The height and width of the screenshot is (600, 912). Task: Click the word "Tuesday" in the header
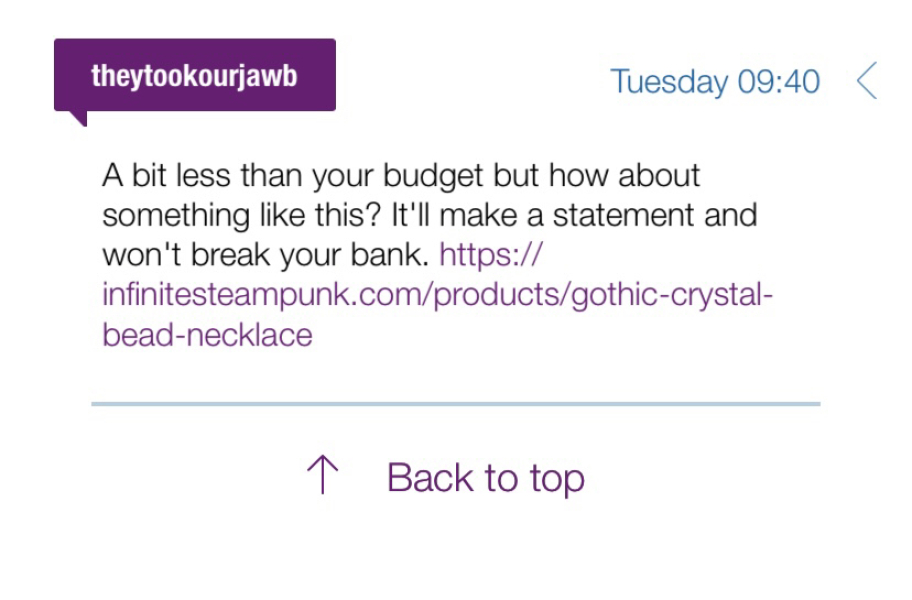point(669,81)
